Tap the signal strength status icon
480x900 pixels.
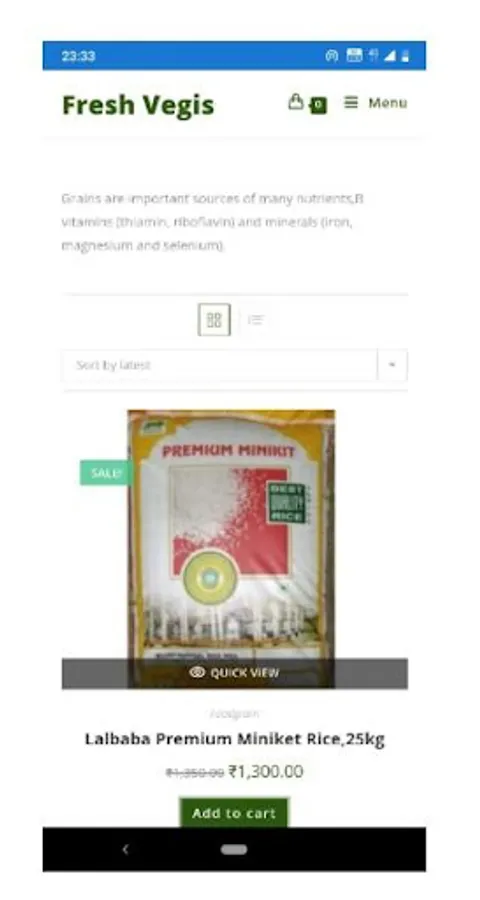(x=390, y=56)
